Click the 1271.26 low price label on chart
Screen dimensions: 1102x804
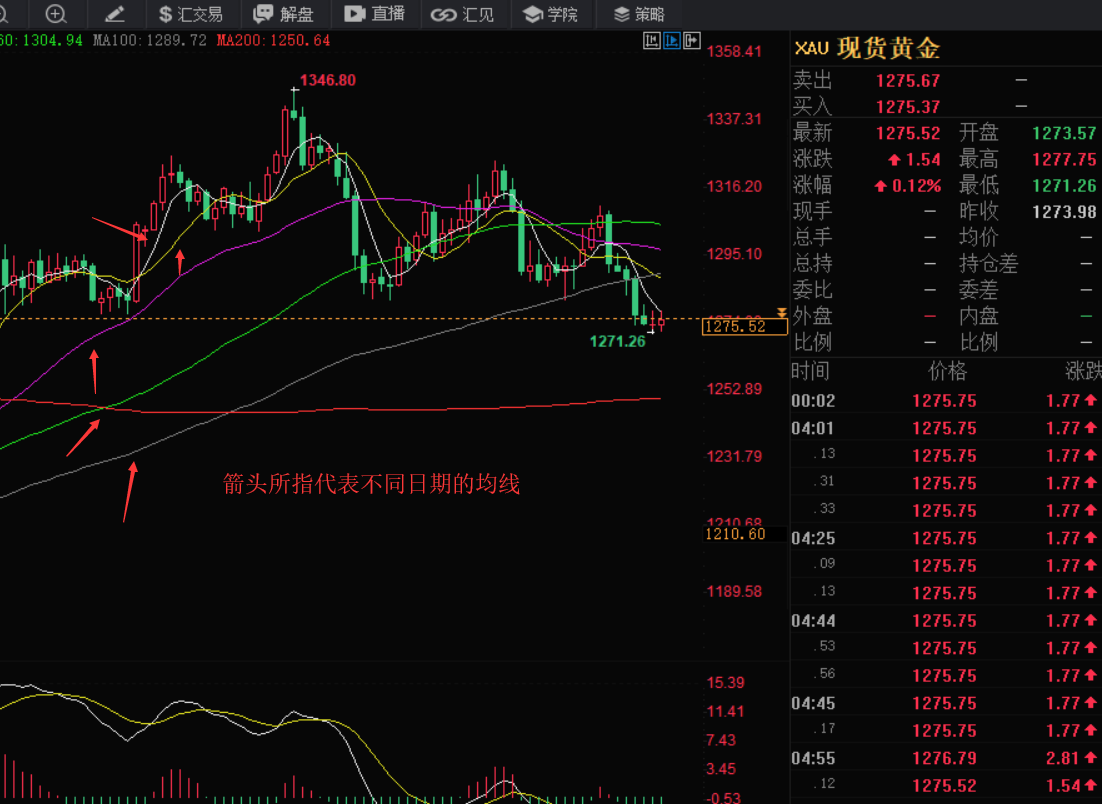[617, 342]
